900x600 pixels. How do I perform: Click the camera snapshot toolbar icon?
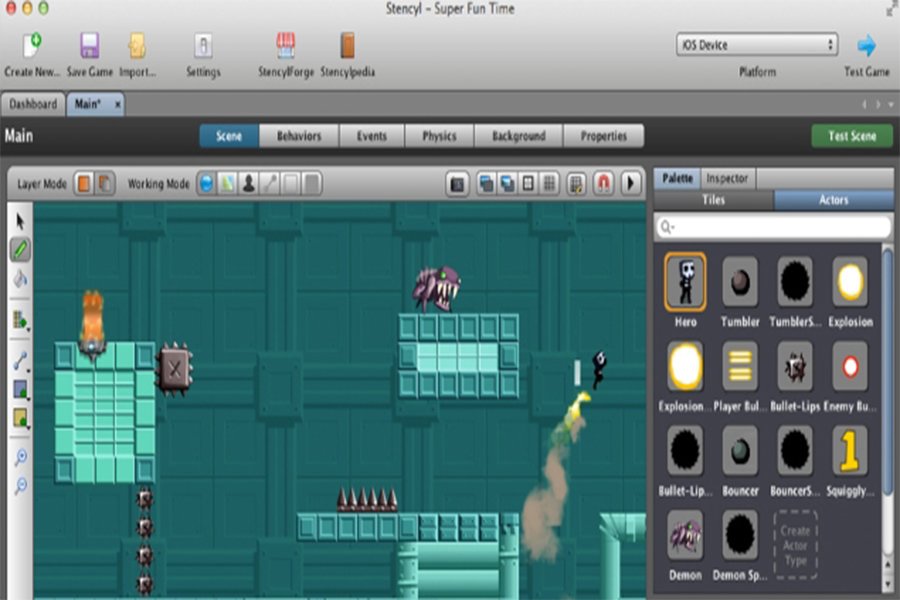457,184
